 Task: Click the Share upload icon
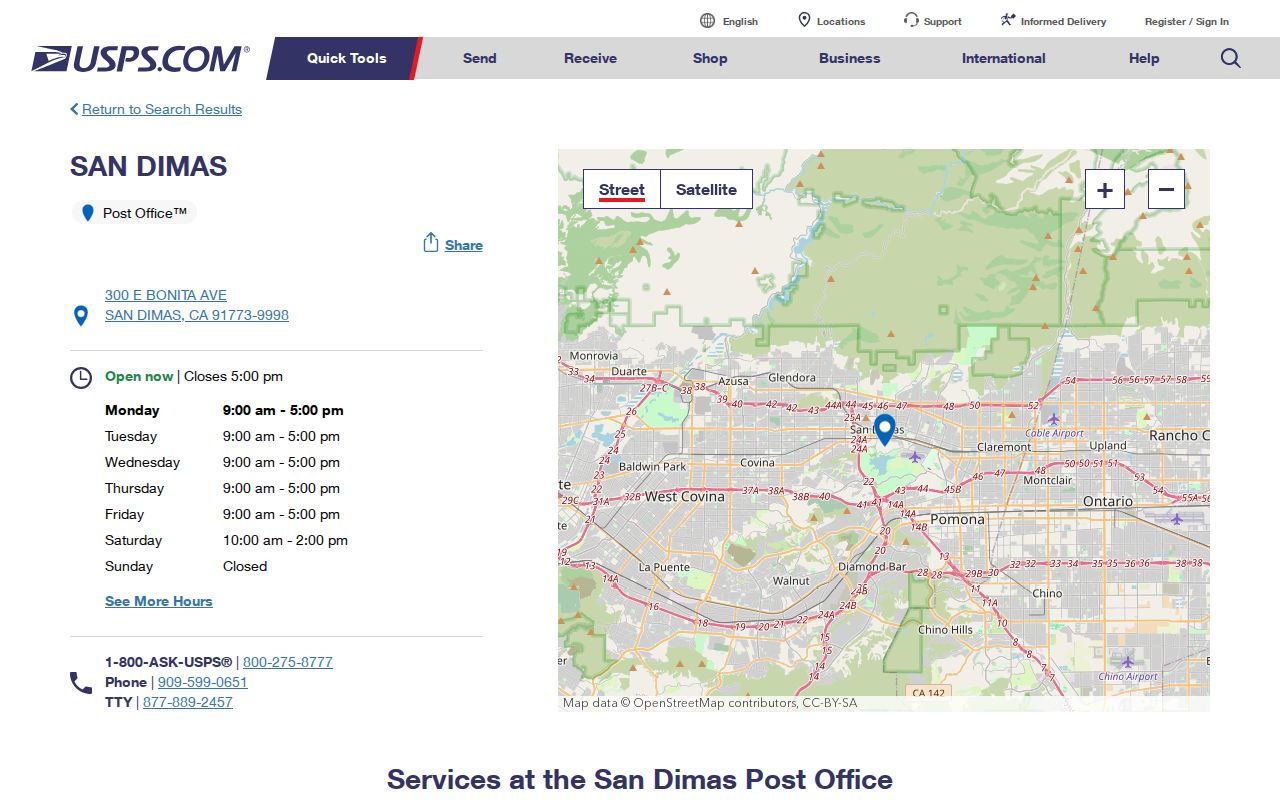(431, 243)
